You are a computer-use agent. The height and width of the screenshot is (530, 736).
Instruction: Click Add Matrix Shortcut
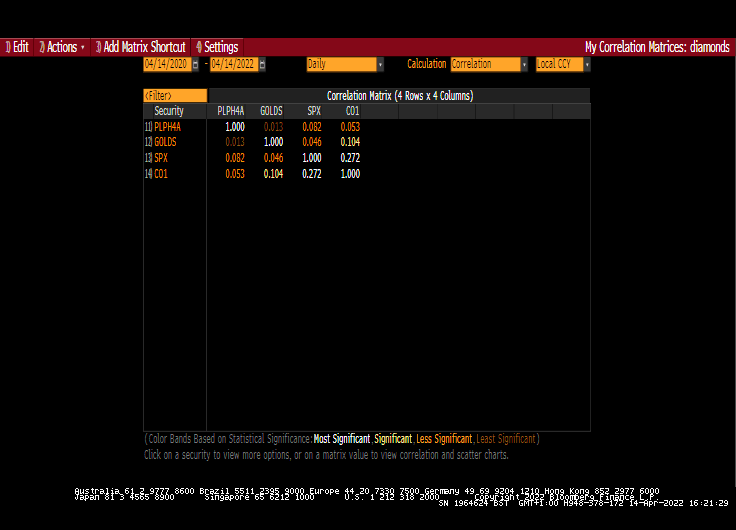point(140,47)
